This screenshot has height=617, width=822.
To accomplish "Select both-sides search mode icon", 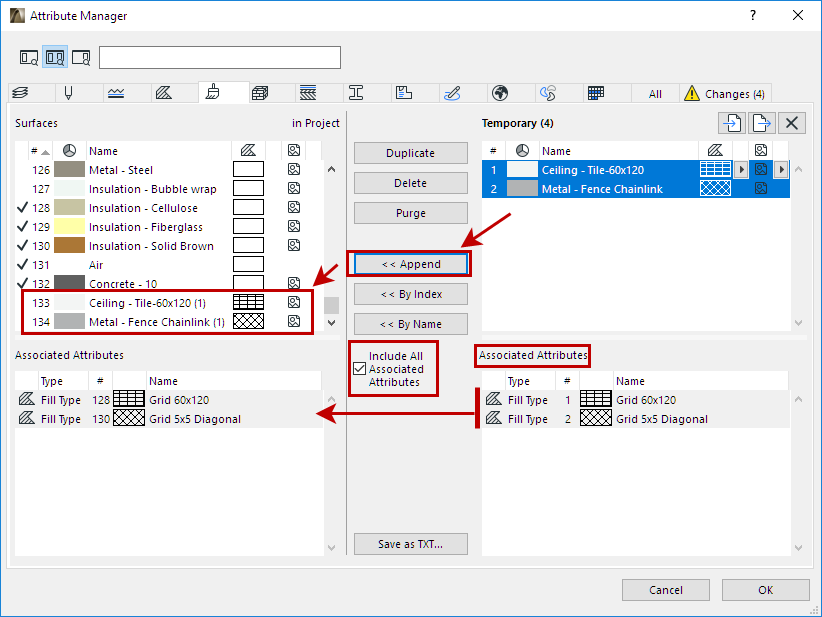I will (55, 57).
